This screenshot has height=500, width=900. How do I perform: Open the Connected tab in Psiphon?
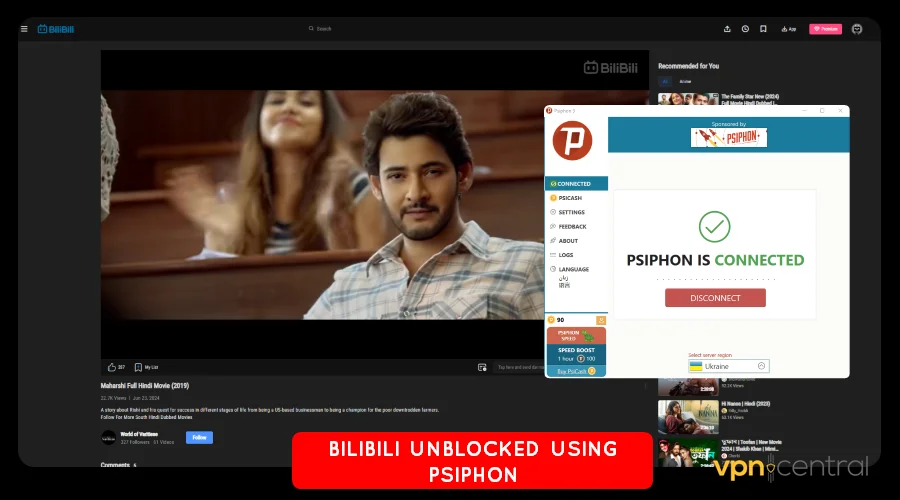click(x=576, y=184)
